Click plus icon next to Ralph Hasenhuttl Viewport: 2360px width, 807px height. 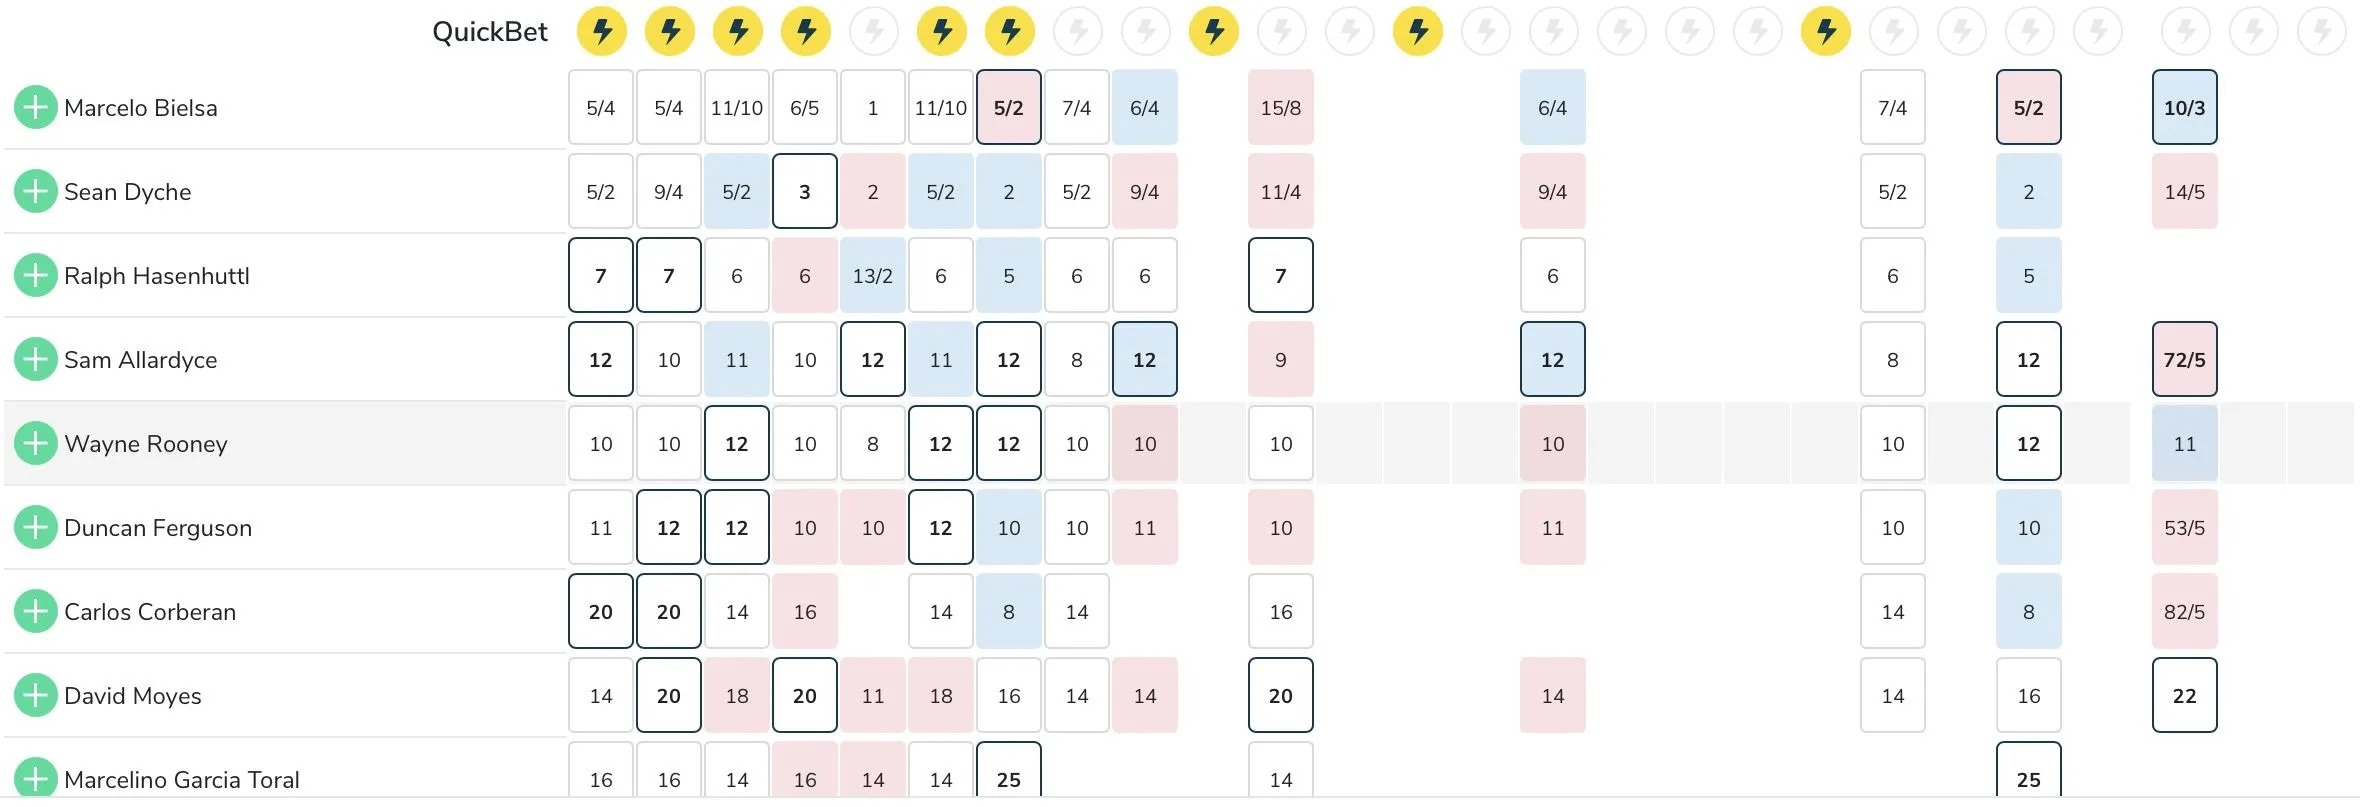[35, 275]
